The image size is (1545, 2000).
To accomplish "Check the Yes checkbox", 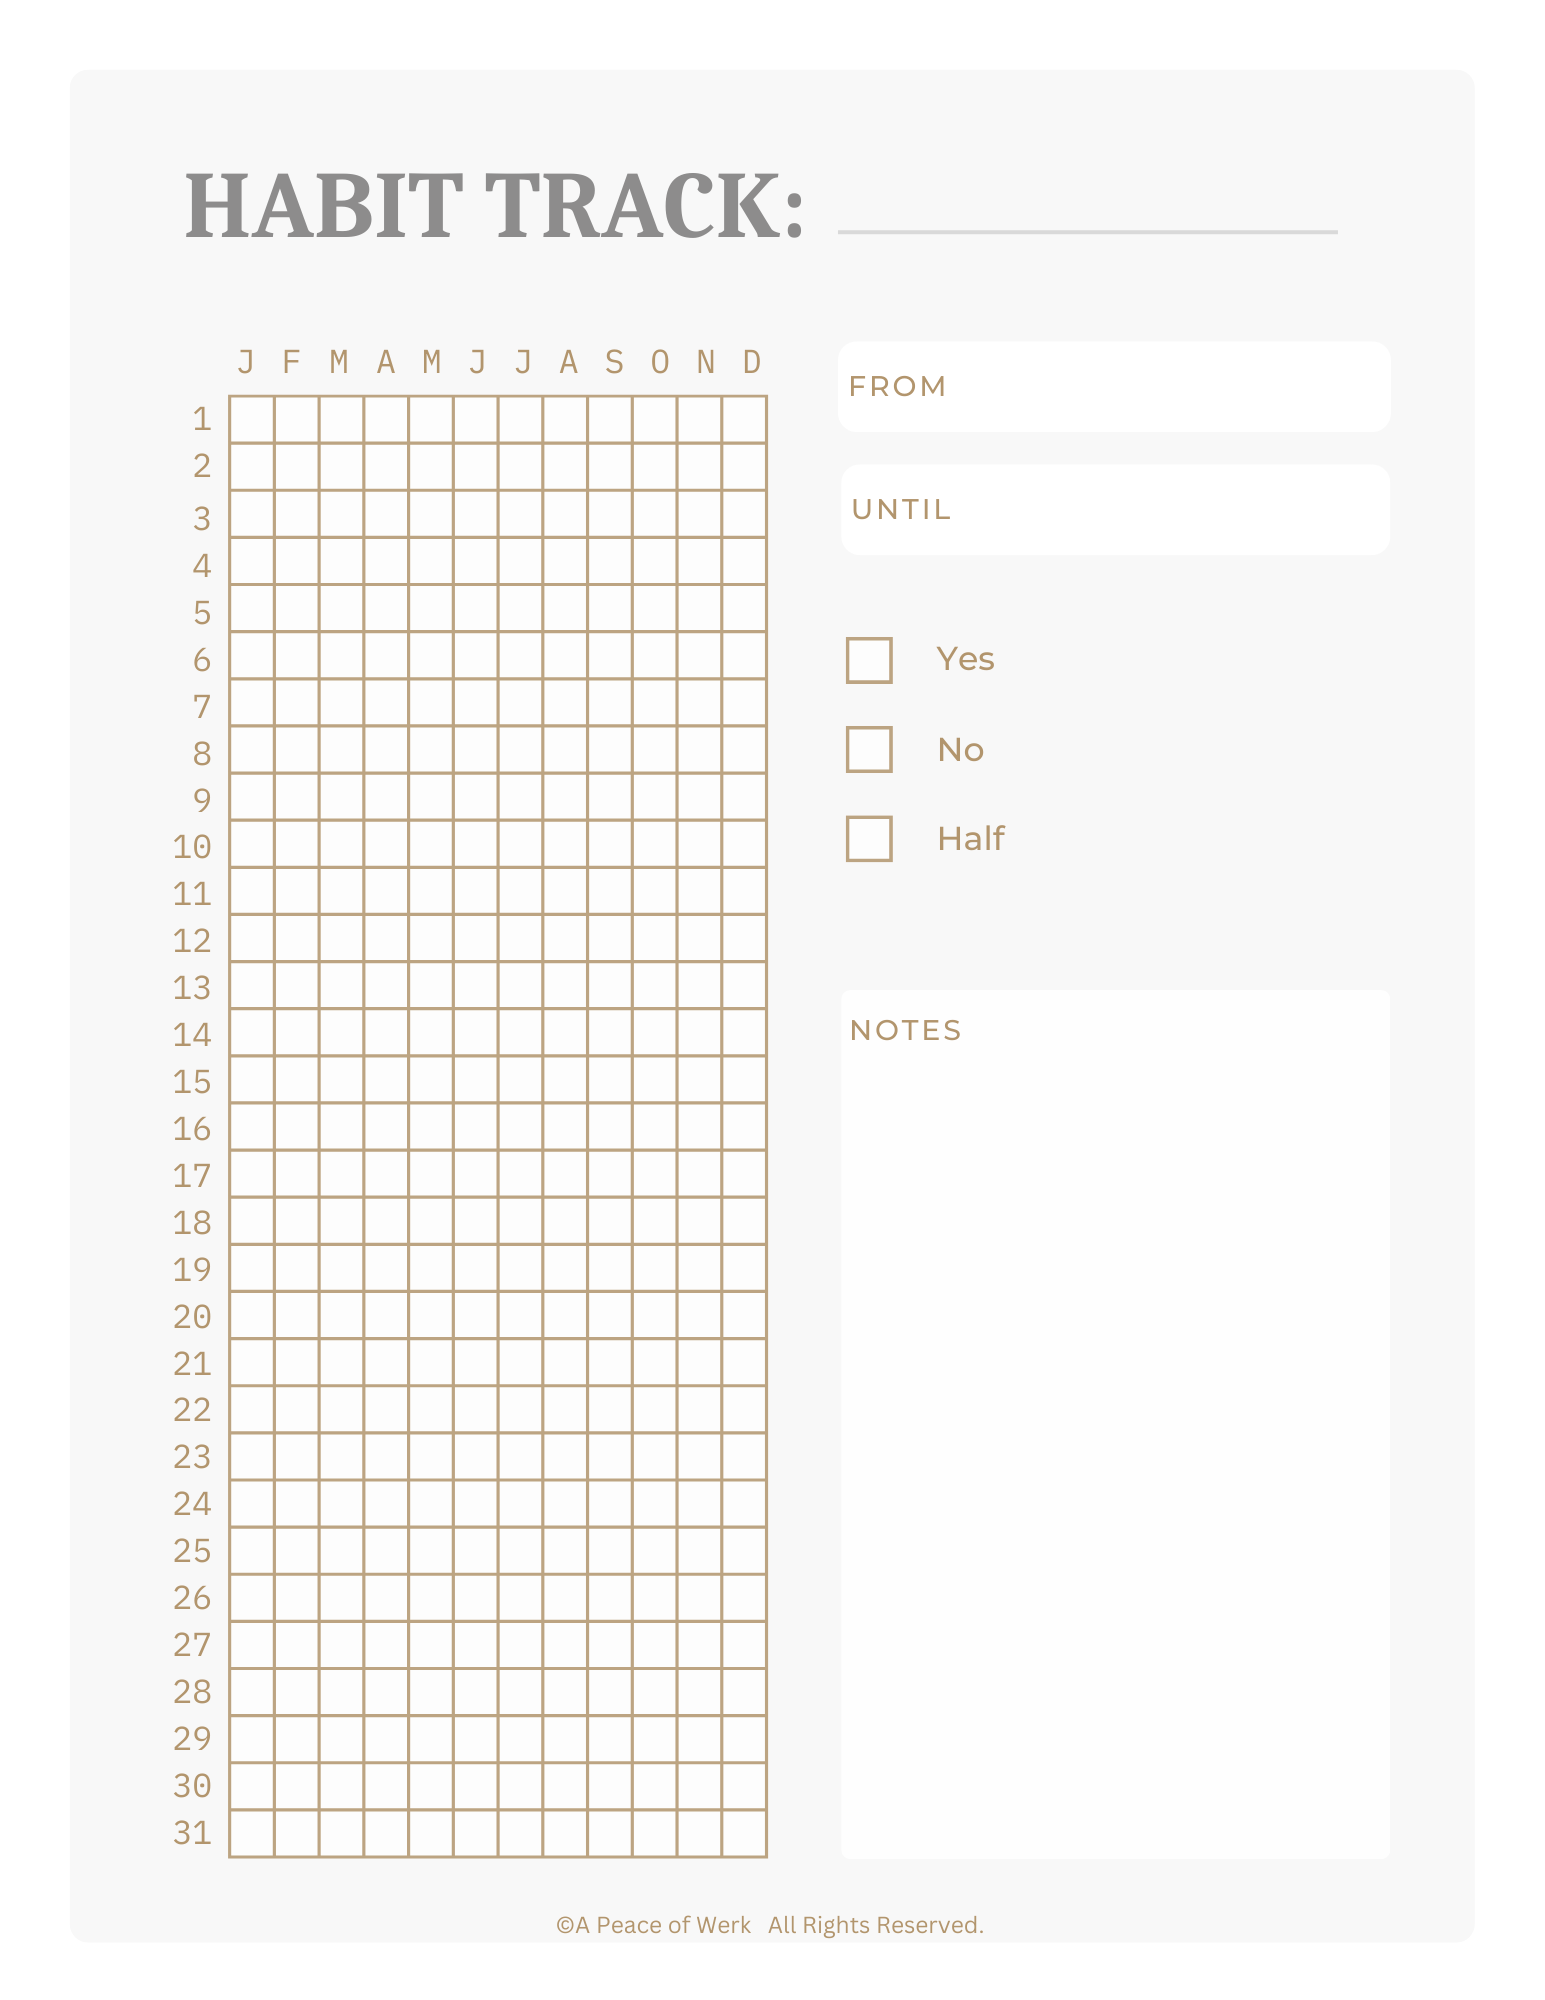I will pos(868,660).
